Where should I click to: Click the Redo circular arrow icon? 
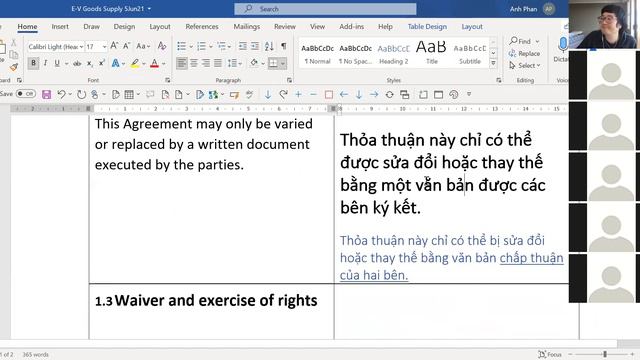(81, 95)
